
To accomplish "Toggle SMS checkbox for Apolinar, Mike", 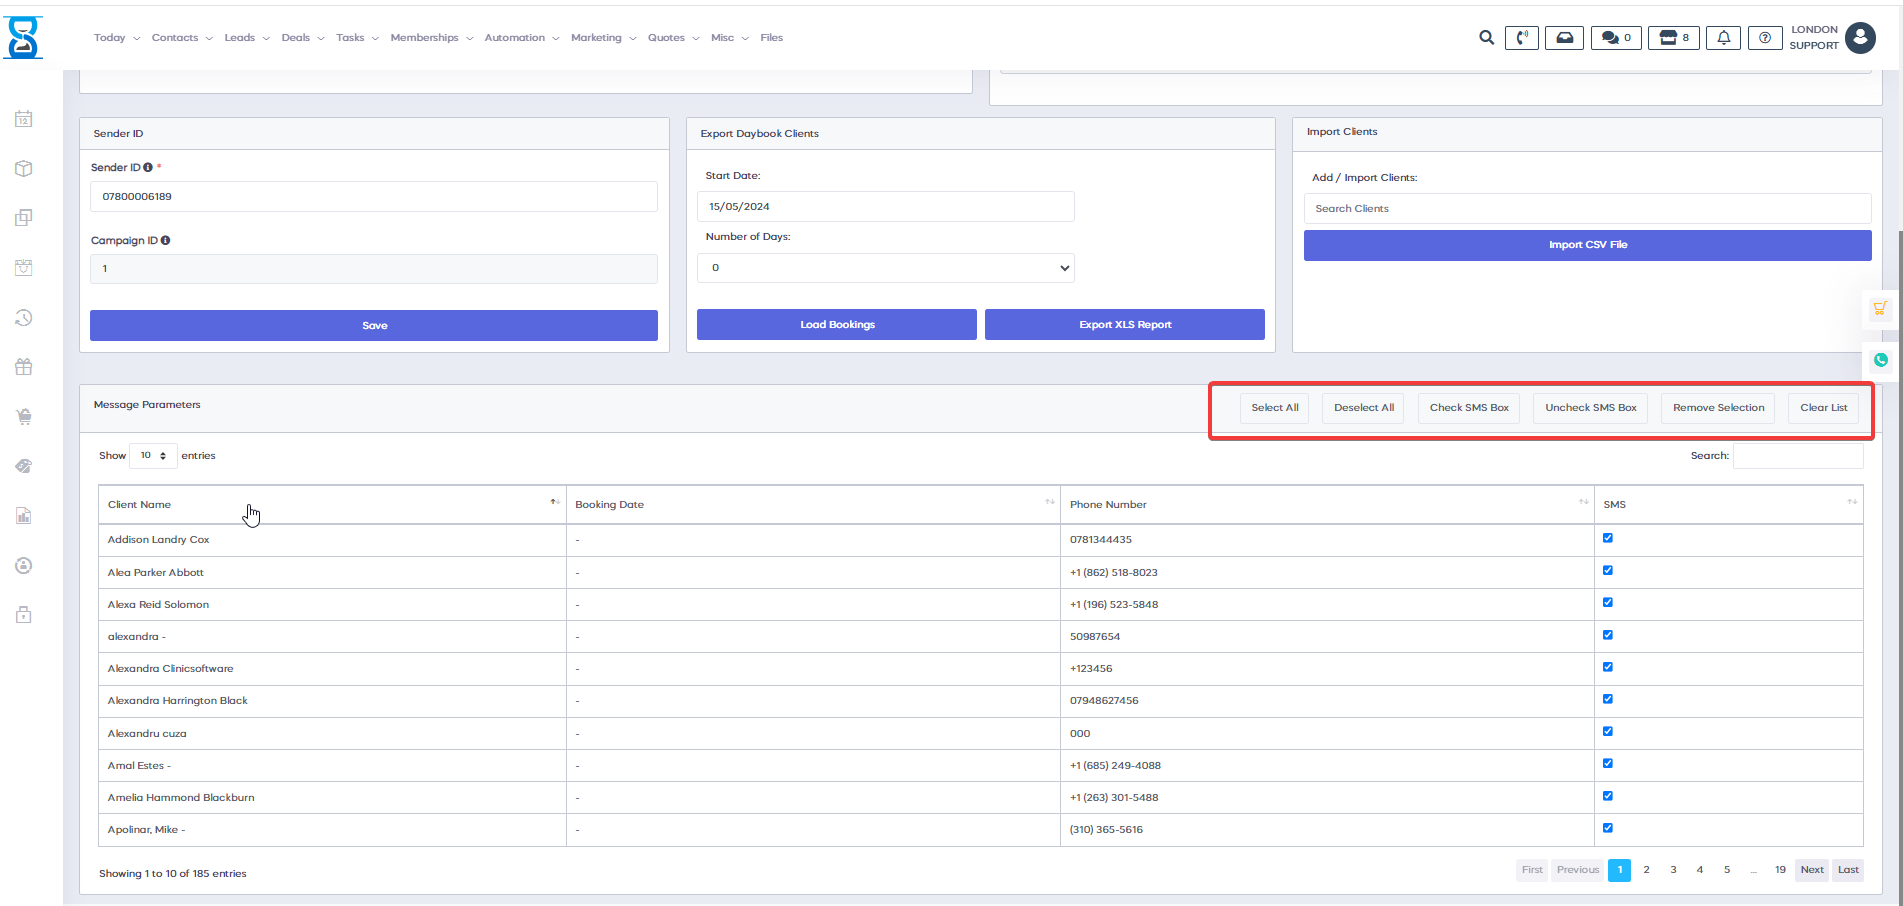I will (1608, 828).
